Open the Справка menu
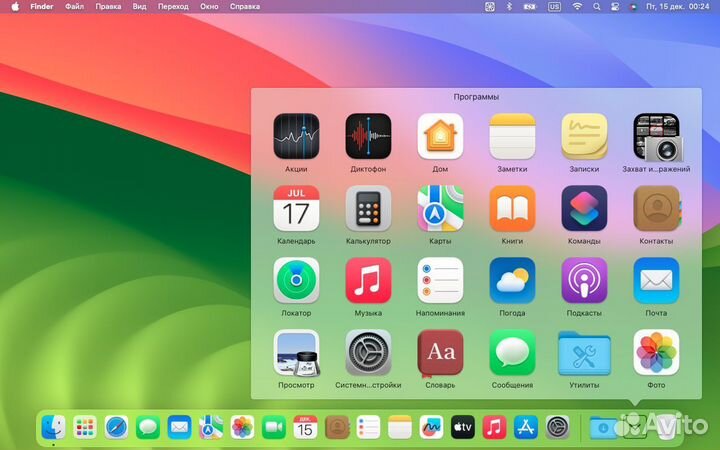Viewport: 720px width, 450px height. click(245, 6)
